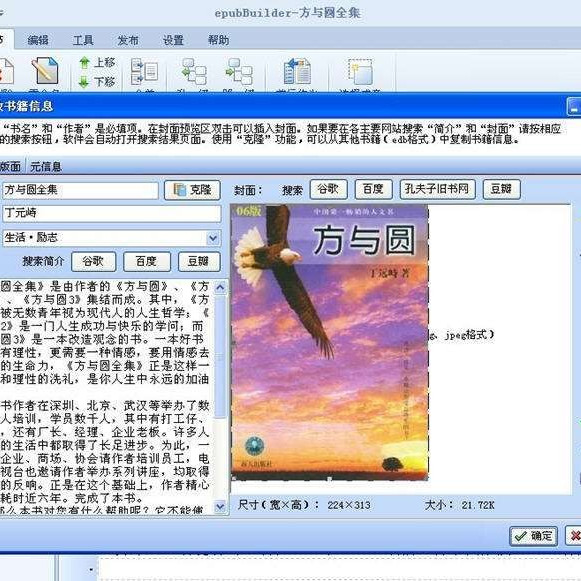Image resolution: width=581 pixels, height=581 pixels.
Task: Click the summary scrollbar down arrow
Action: 220,507
